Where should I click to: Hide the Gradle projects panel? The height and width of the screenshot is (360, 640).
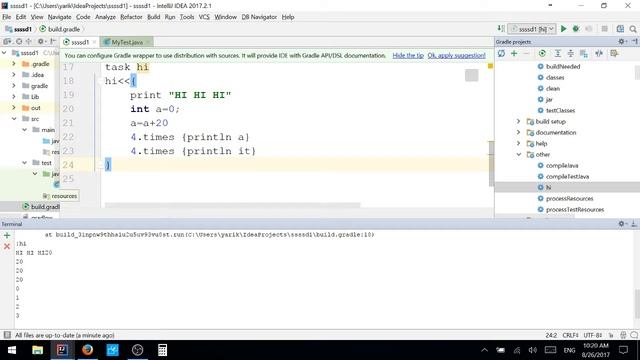click(x=634, y=42)
